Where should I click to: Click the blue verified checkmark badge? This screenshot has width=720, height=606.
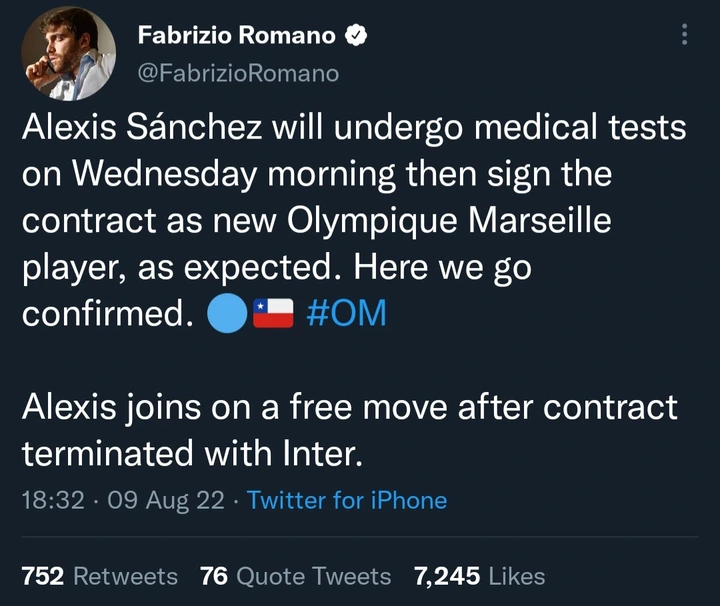pos(356,36)
